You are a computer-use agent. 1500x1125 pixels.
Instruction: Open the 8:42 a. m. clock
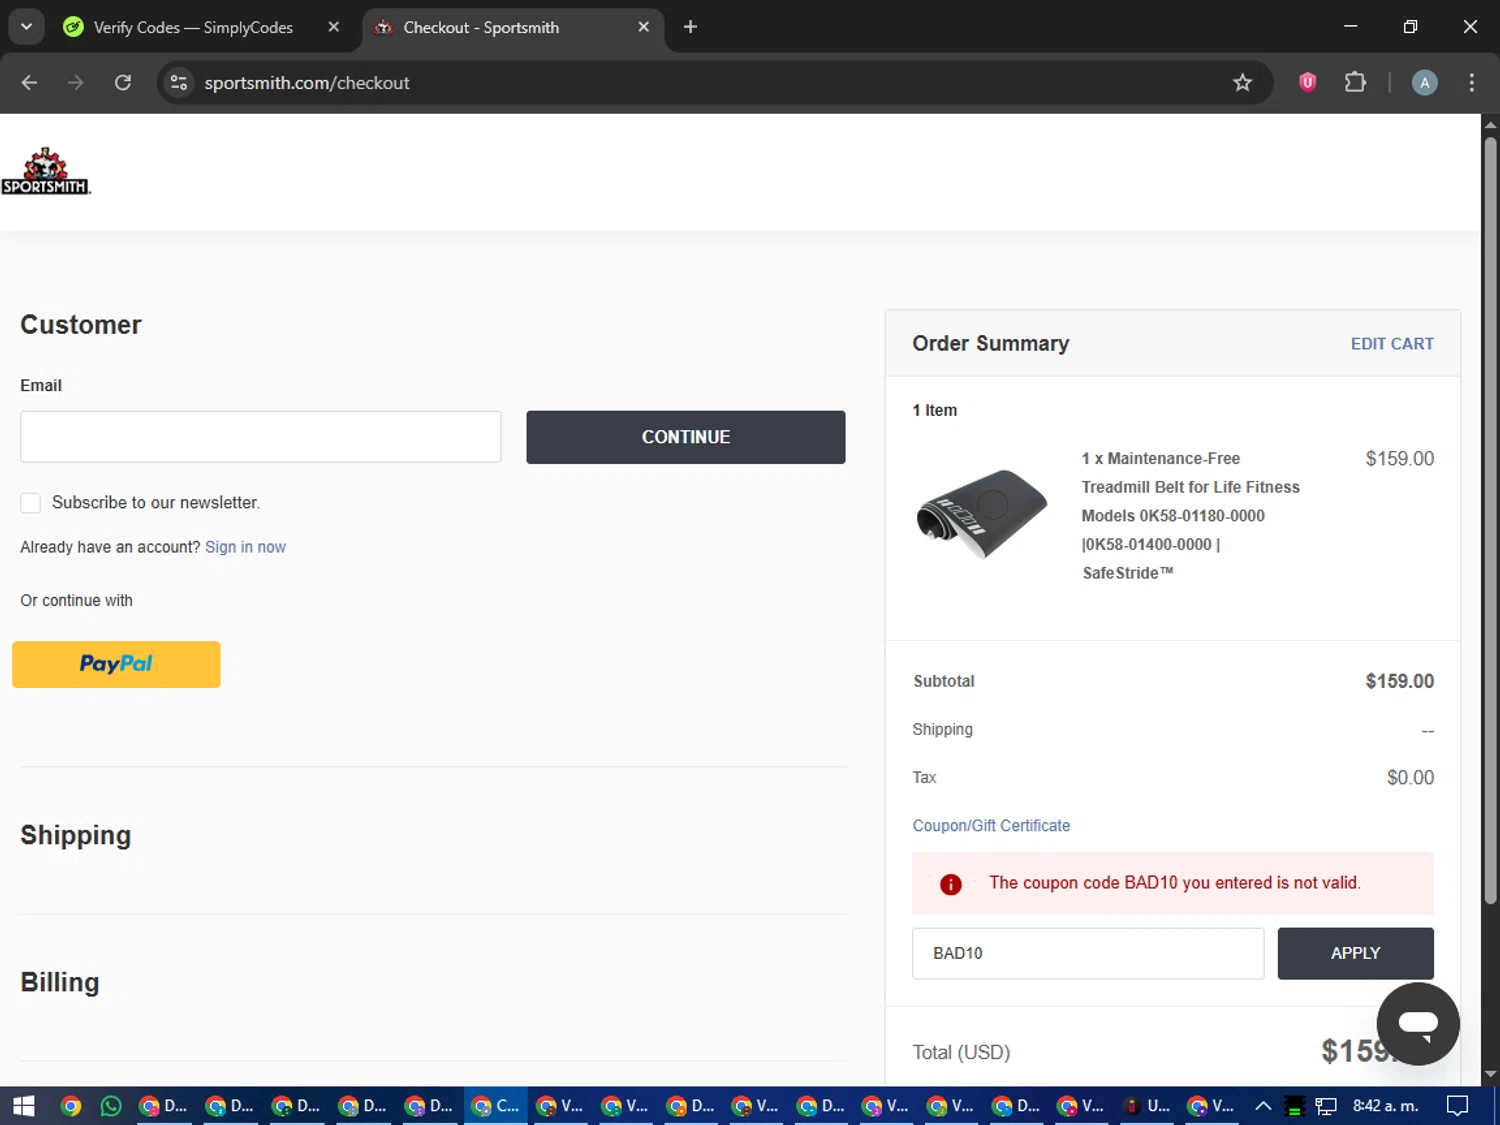1385,1106
